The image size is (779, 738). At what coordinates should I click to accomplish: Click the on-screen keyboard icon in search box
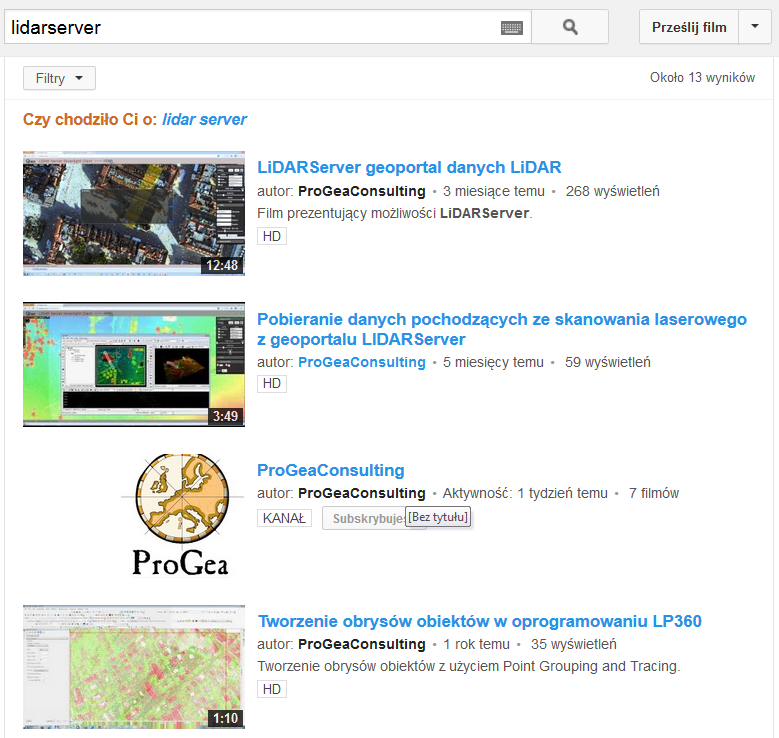(511, 28)
